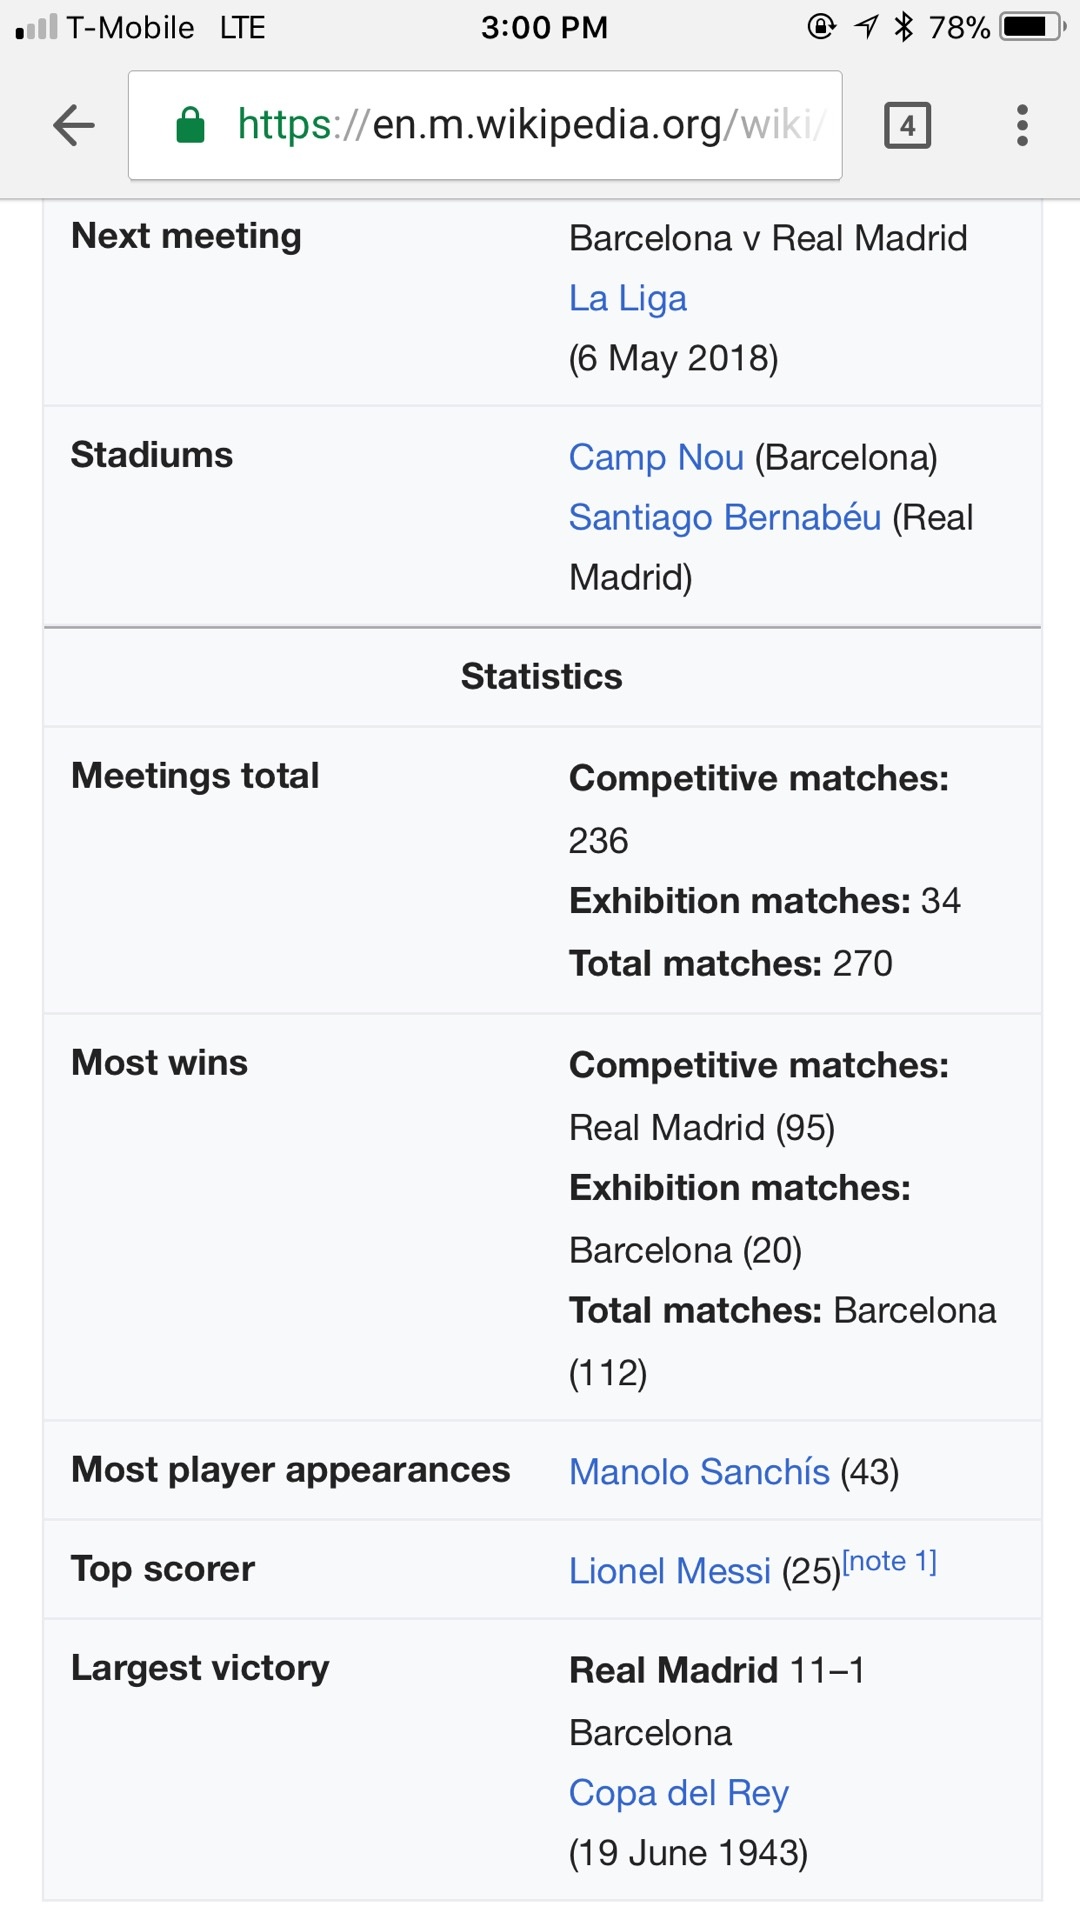Screen dimensions: 1080x1920
Task: Open the Camp Nou stadium link
Action: [x=656, y=457]
